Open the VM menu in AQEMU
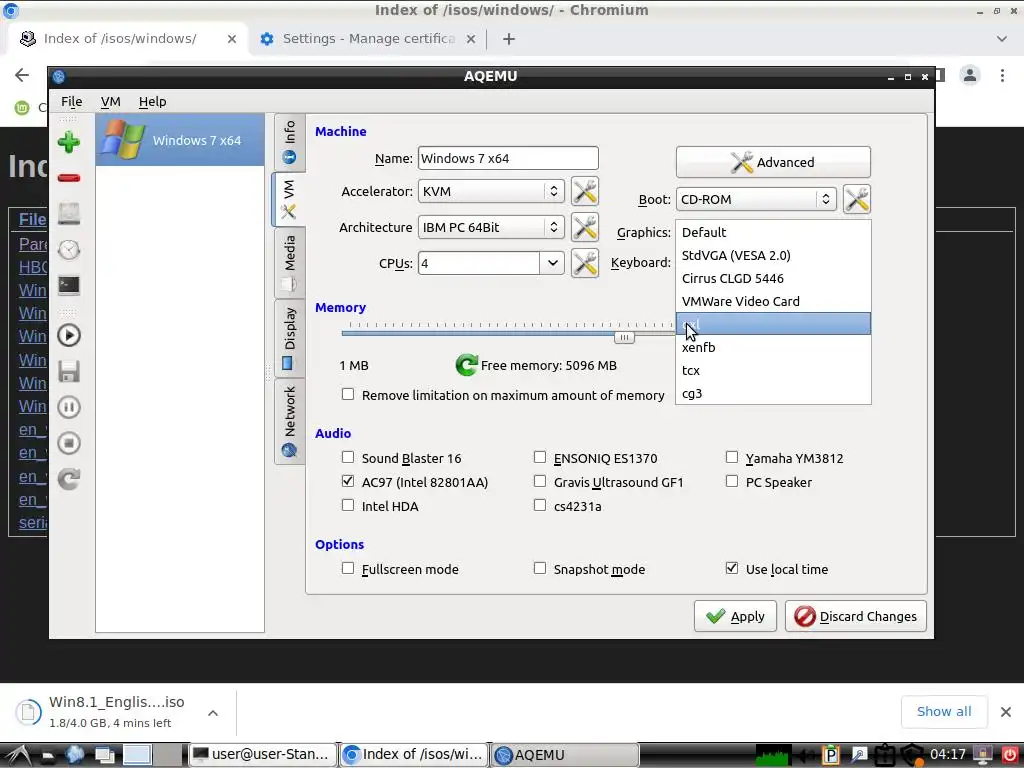Viewport: 1024px width, 768px height. coord(110,101)
